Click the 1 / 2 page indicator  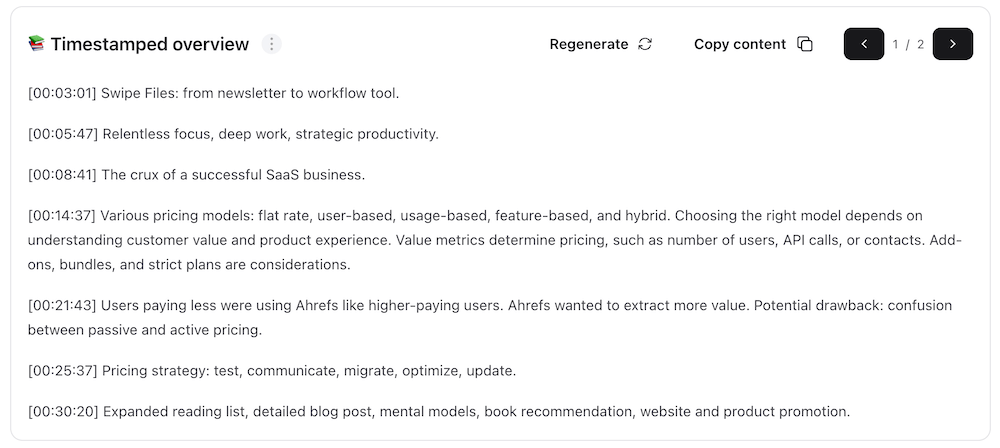click(908, 44)
